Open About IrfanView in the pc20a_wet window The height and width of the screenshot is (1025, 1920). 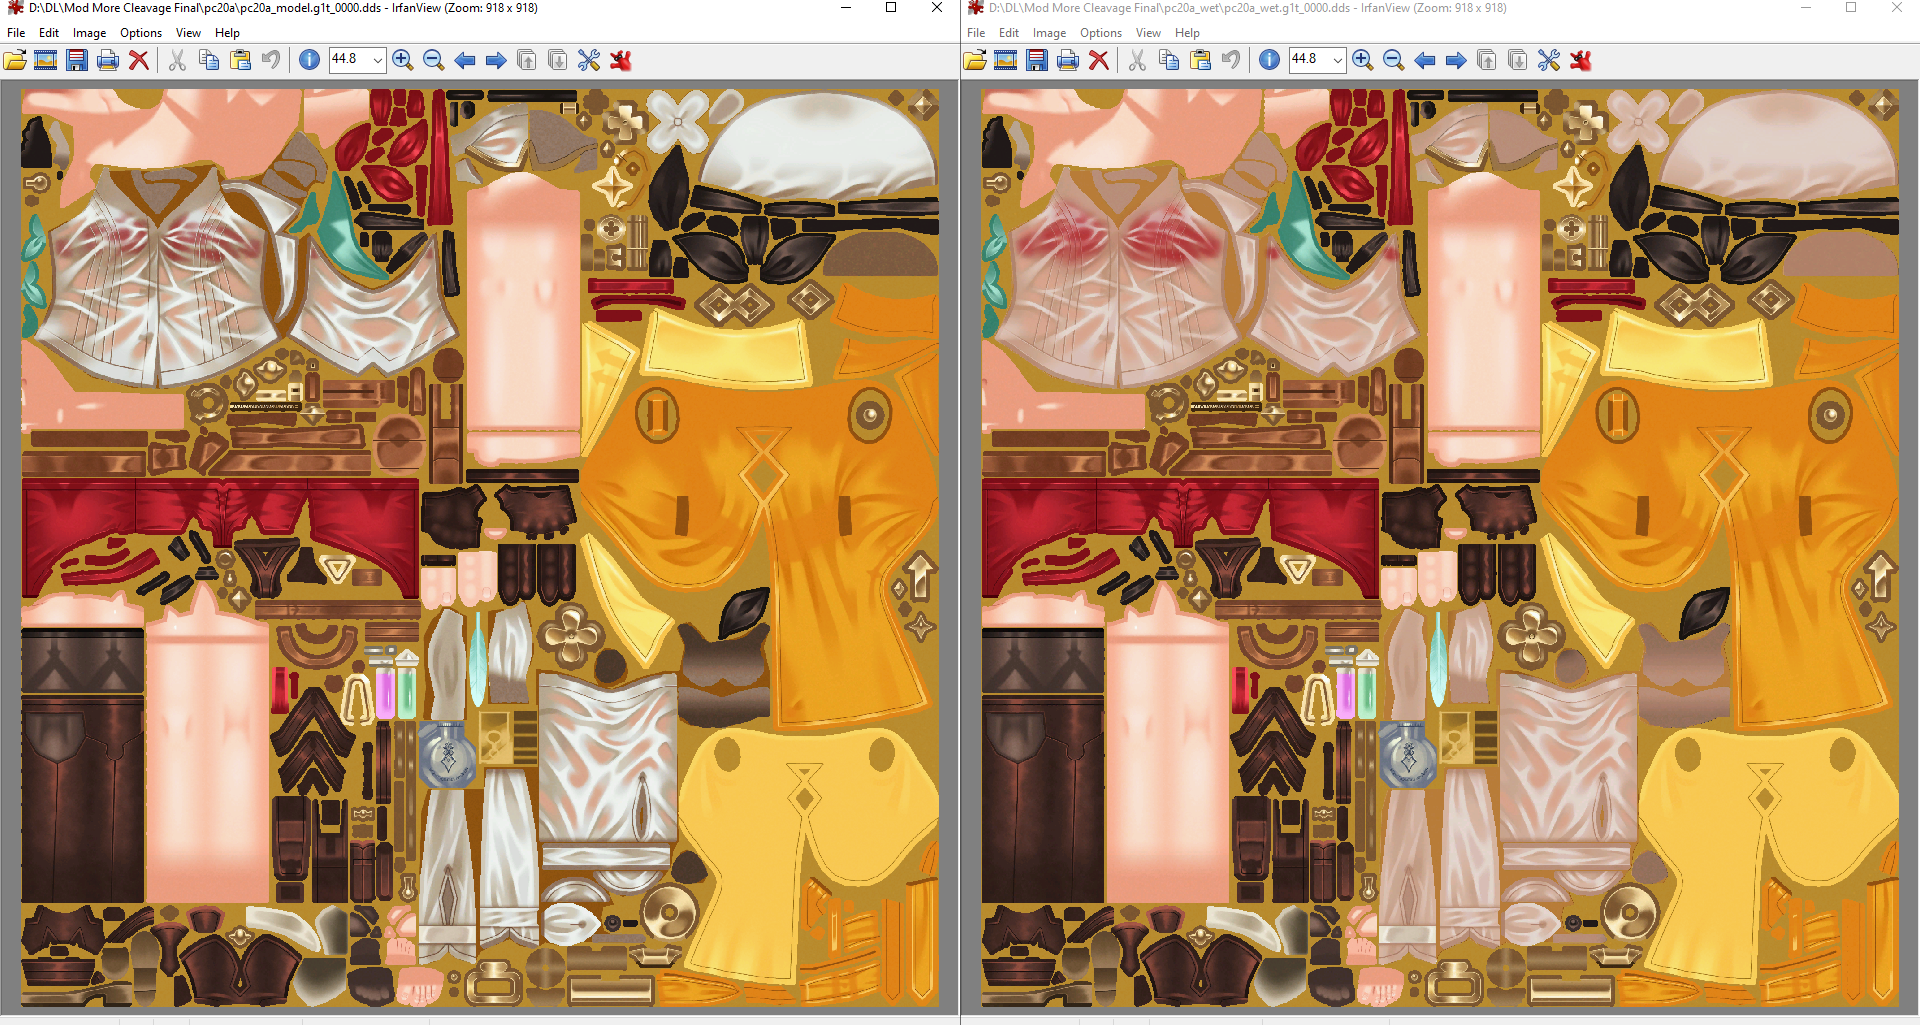click(1581, 60)
